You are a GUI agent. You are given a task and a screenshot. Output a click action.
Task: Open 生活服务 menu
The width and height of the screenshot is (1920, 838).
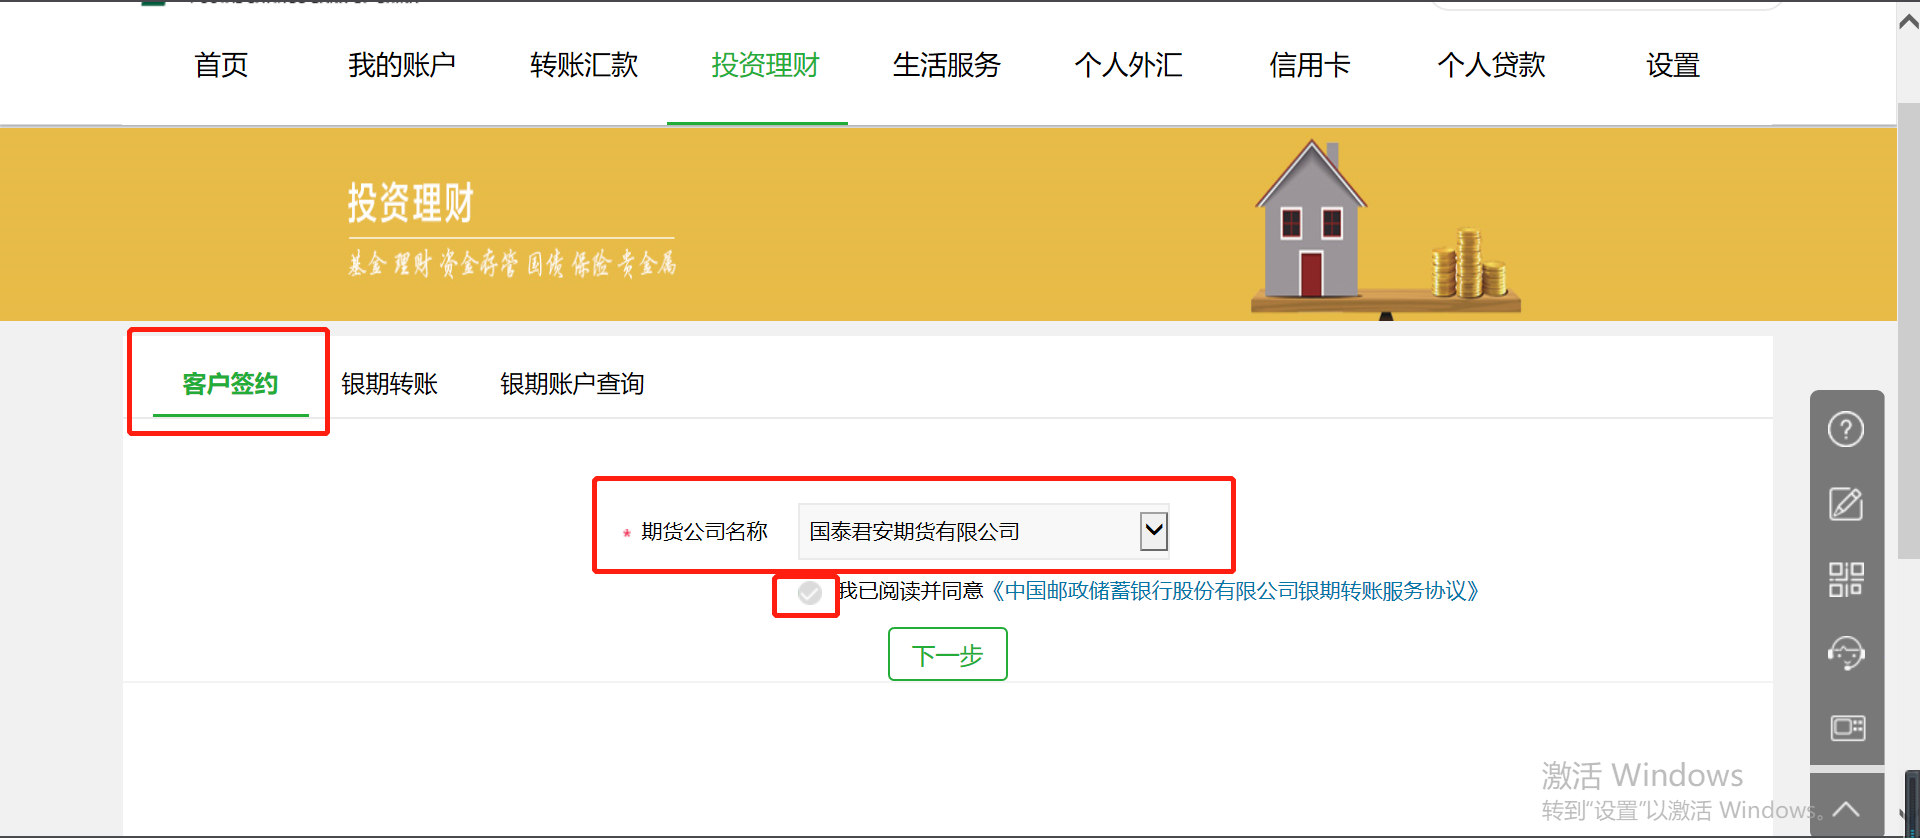947,65
